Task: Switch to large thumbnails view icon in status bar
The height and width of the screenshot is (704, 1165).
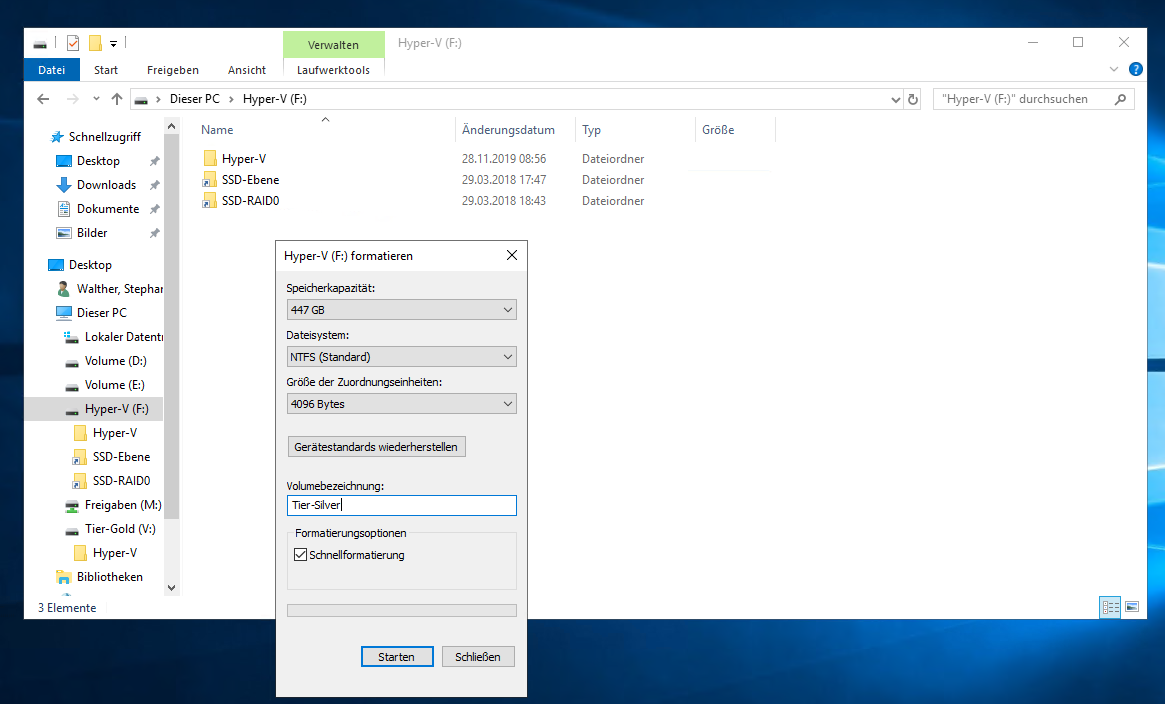Action: pyautogui.click(x=1132, y=607)
